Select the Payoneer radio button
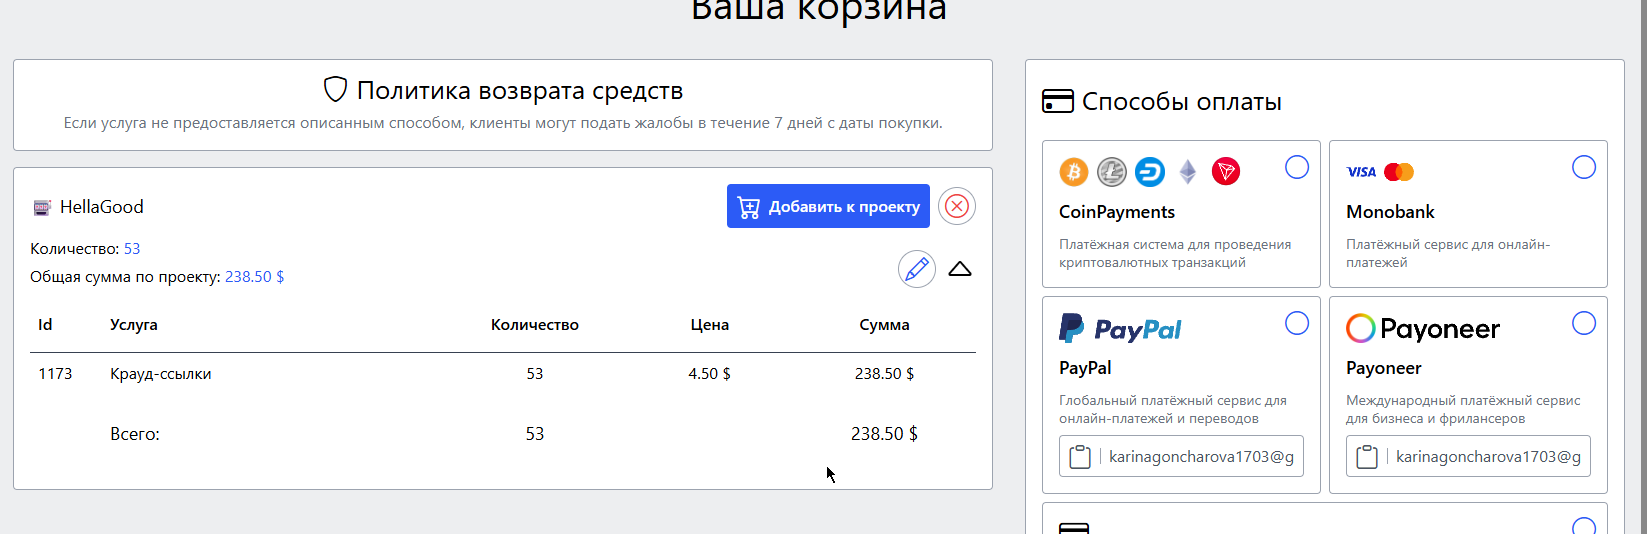Screen dimensions: 1647x534 1584,323
